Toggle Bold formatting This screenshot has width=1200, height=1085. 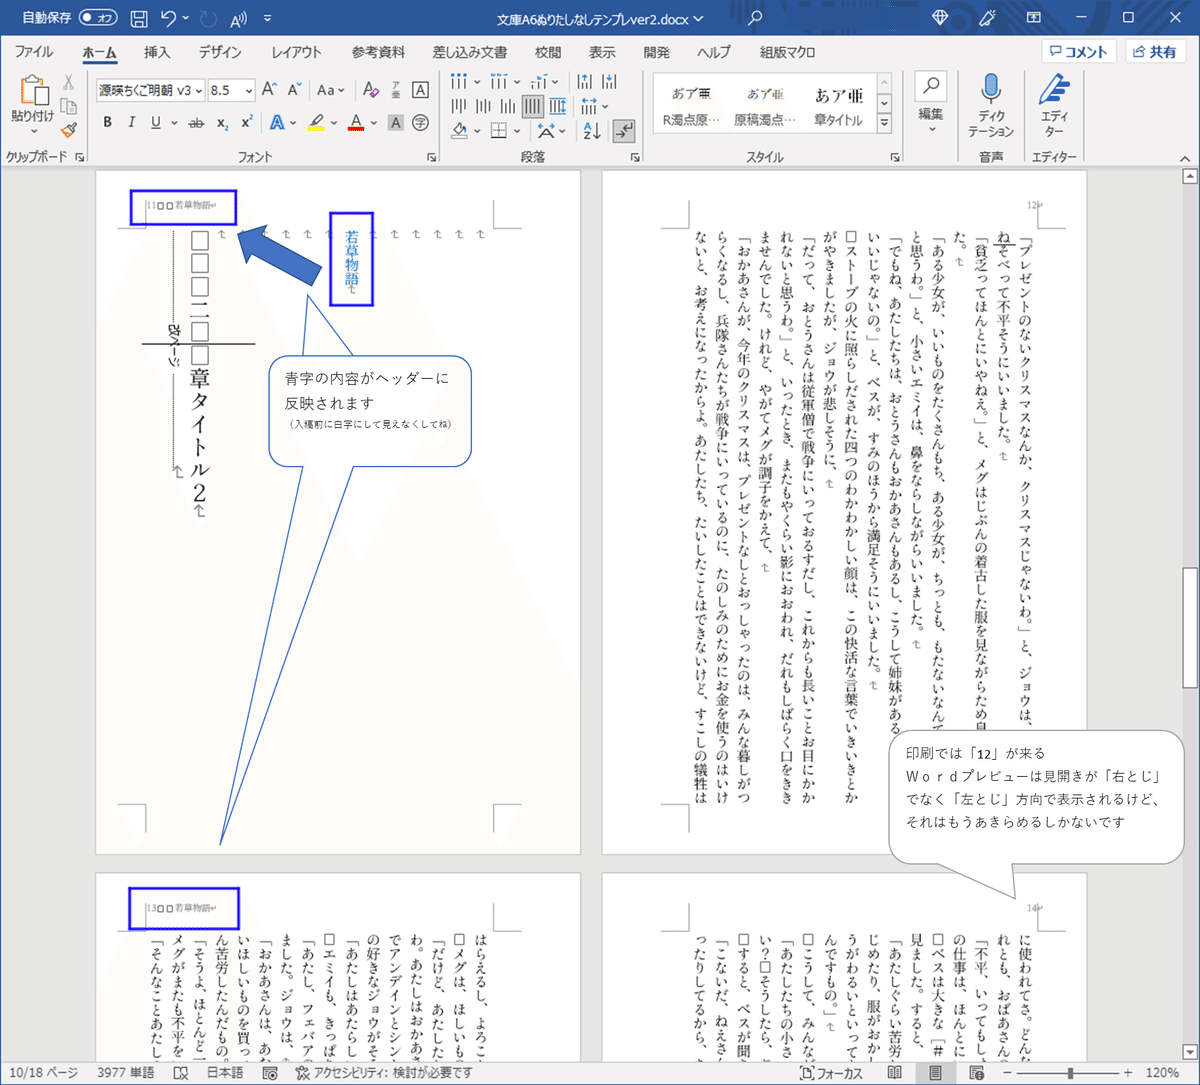[107, 122]
